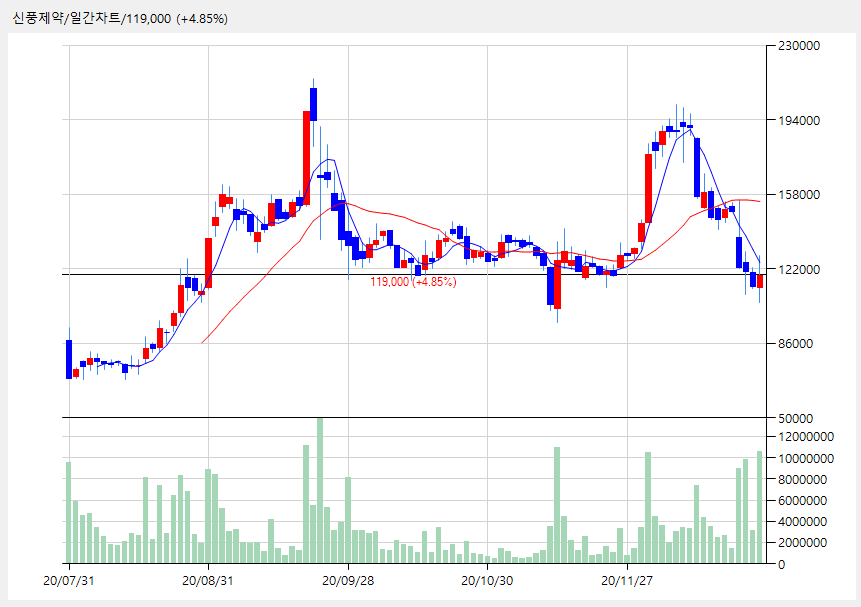Click the 20/11/27 date label

(627, 581)
